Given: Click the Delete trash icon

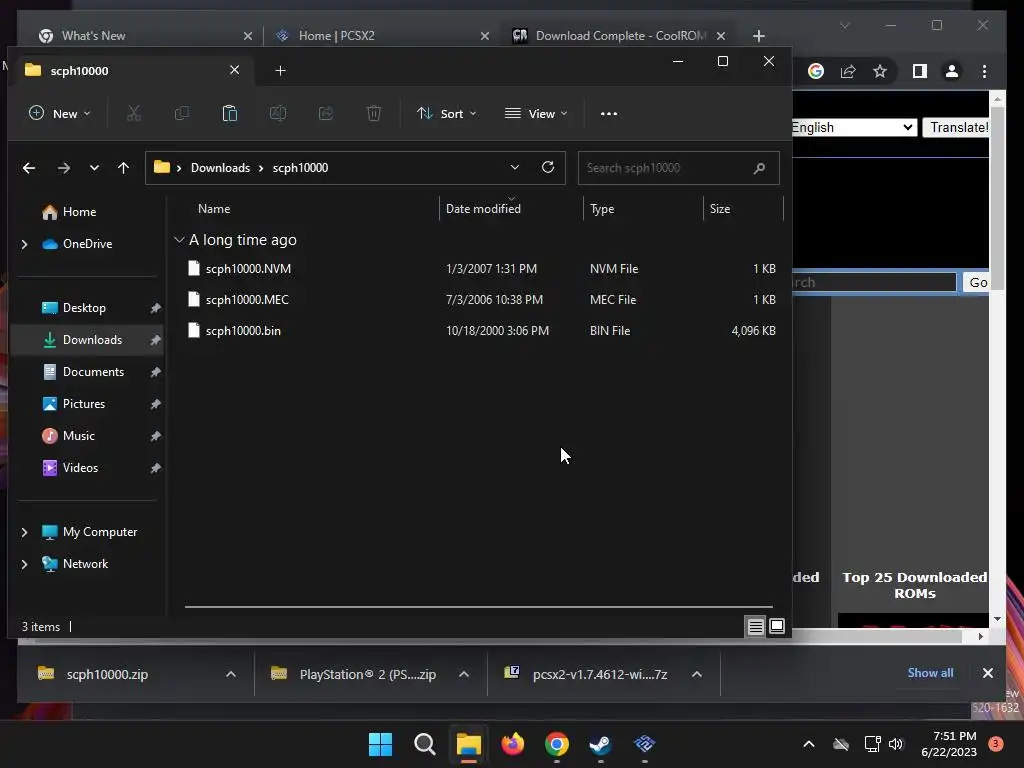Looking at the screenshot, I should pos(374,114).
